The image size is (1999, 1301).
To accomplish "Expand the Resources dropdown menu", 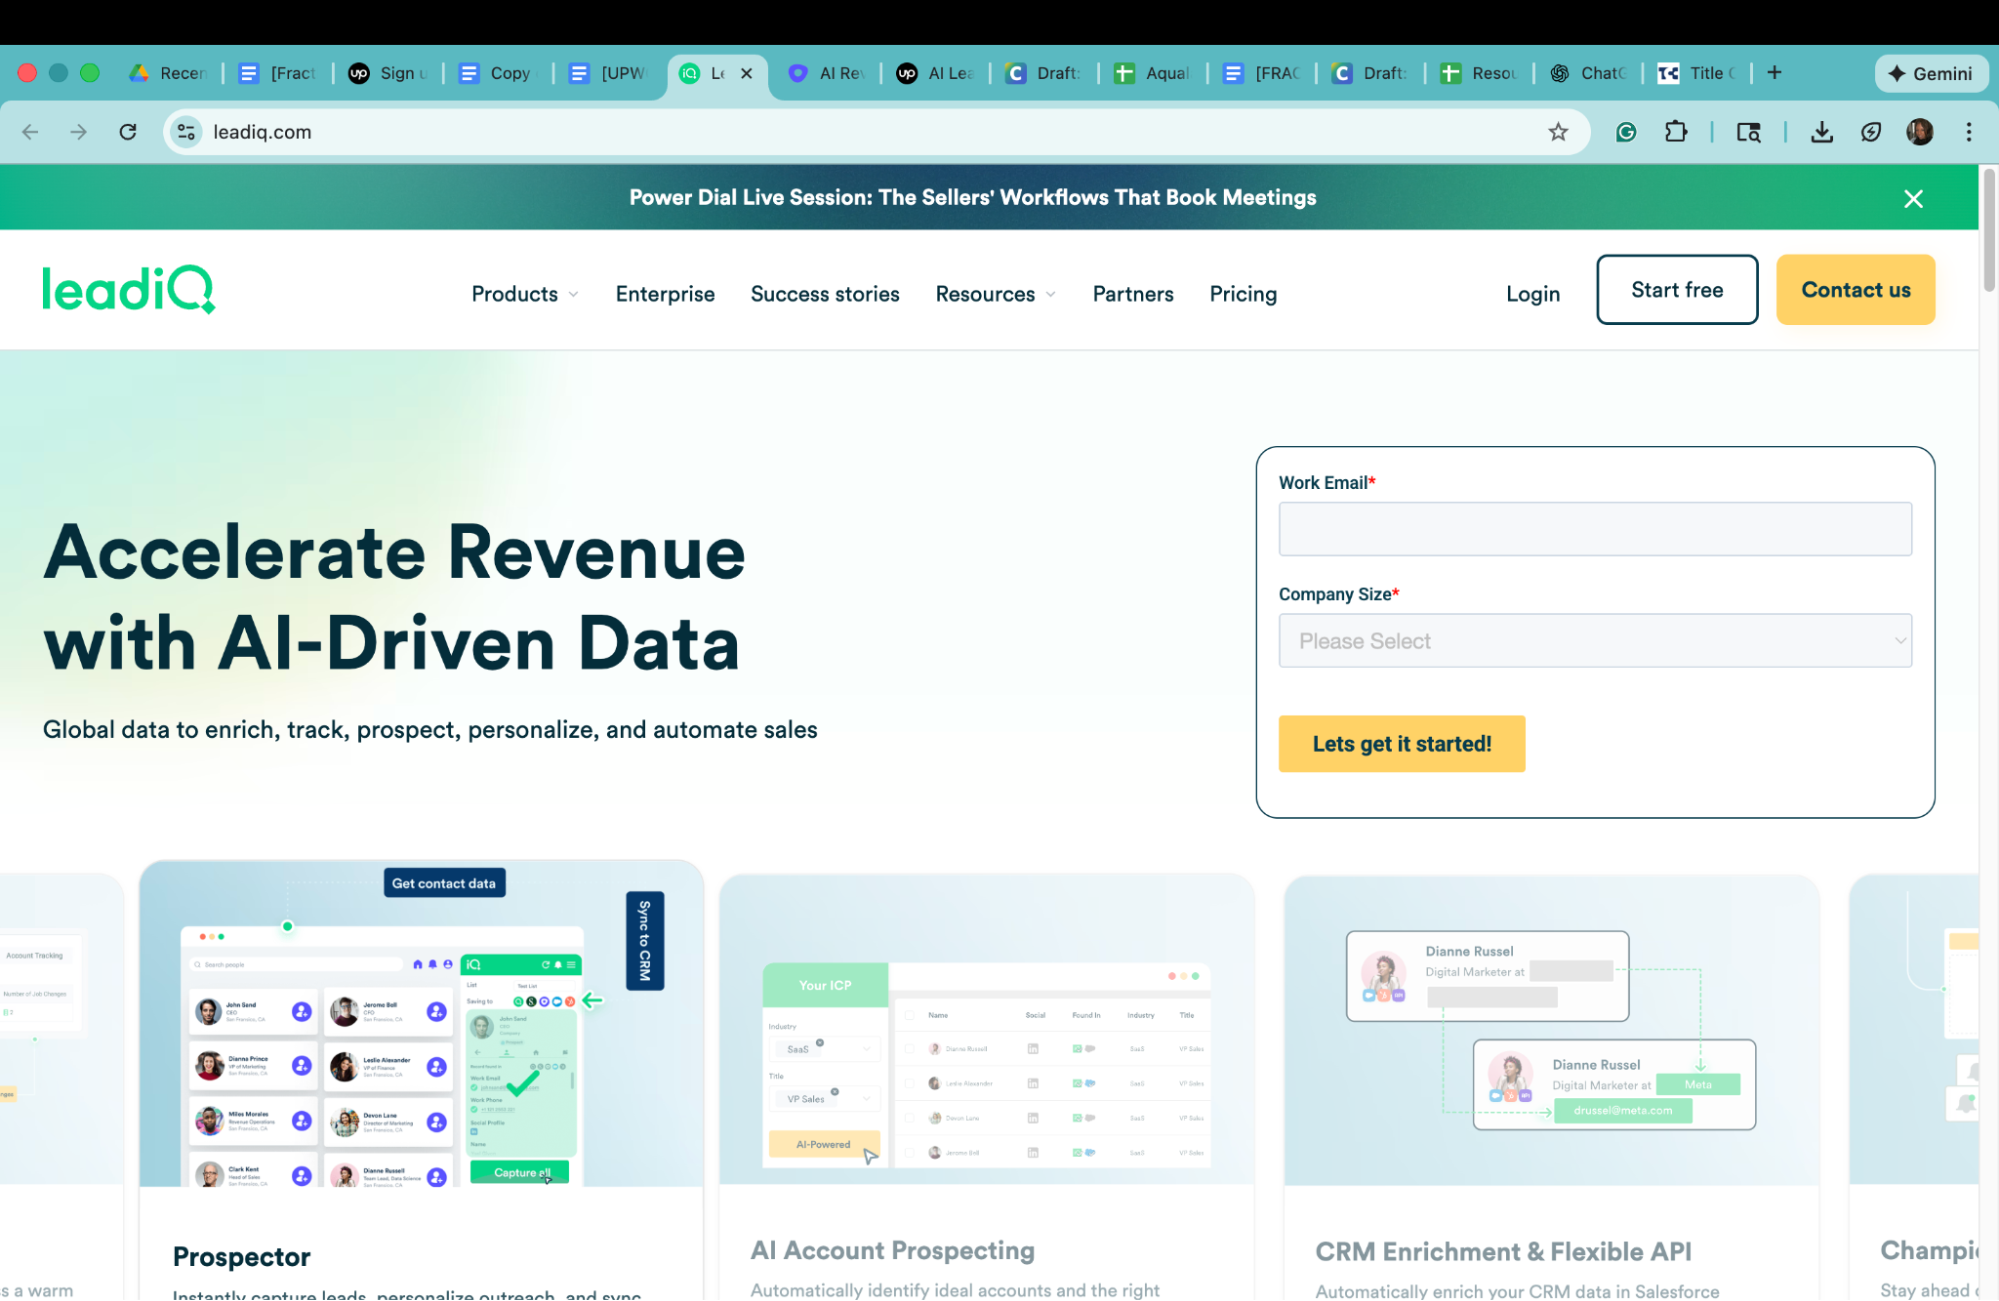I will click(995, 294).
